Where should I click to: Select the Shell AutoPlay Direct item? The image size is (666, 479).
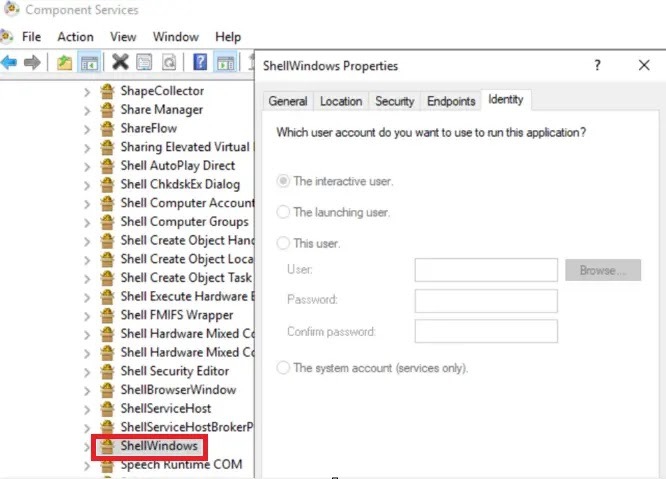click(x=178, y=166)
